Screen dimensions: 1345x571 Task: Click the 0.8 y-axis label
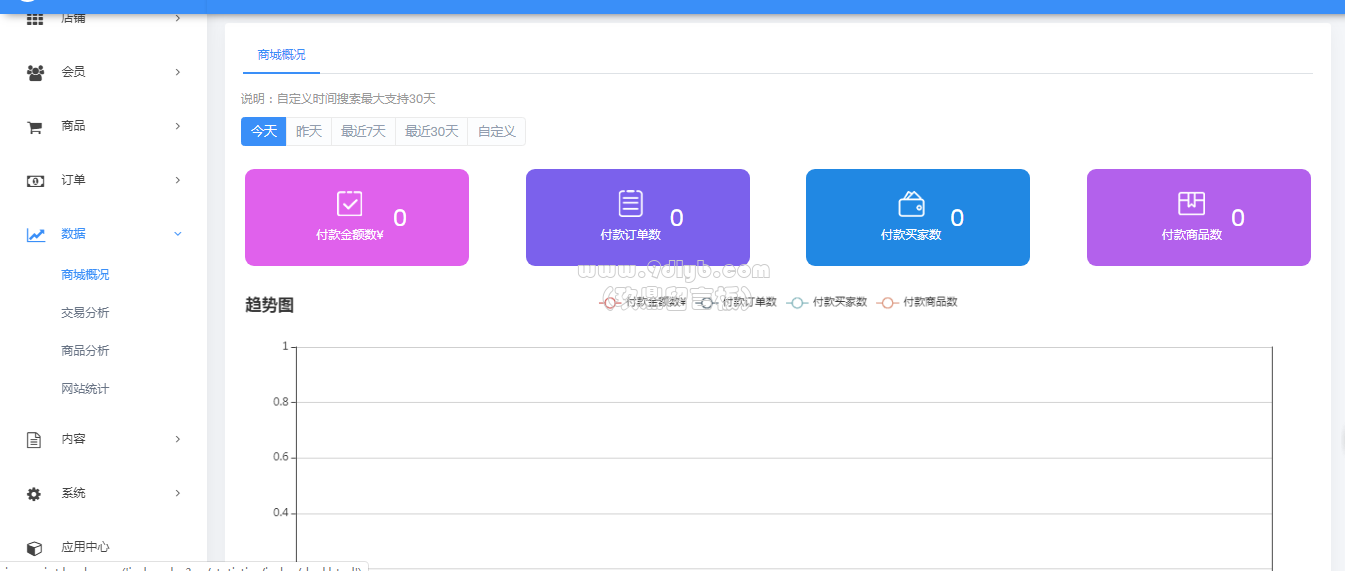[x=280, y=402]
